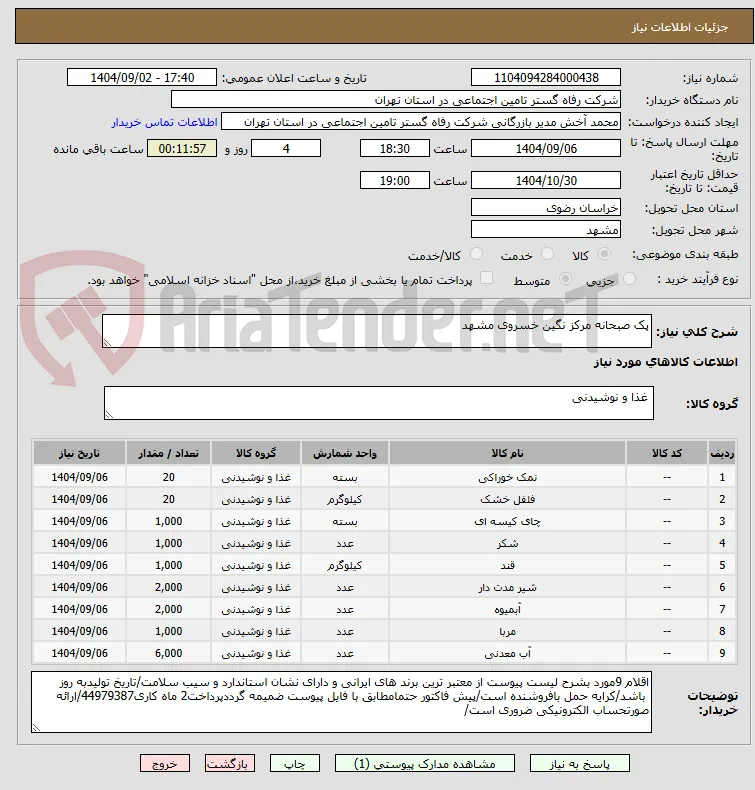This screenshot has width=755, height=790.
Task: Select the متوسط purchase type radio
Action: point(566,279)
